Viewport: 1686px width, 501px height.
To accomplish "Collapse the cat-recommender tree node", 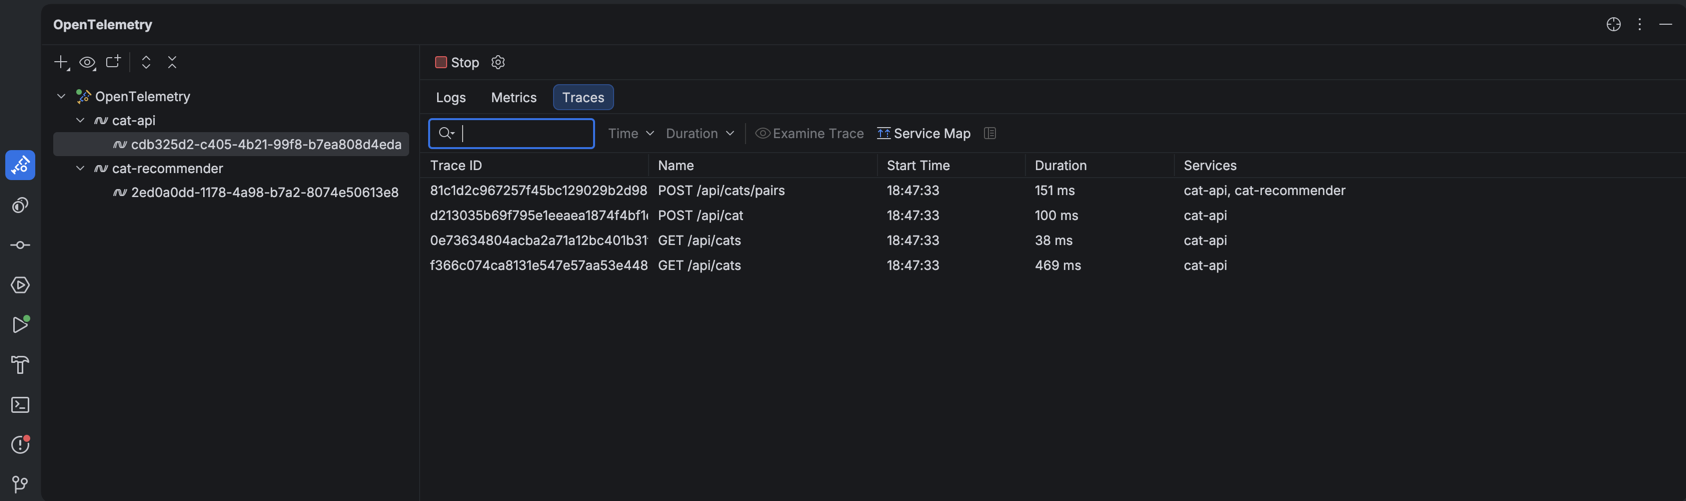I will point(80,169).
